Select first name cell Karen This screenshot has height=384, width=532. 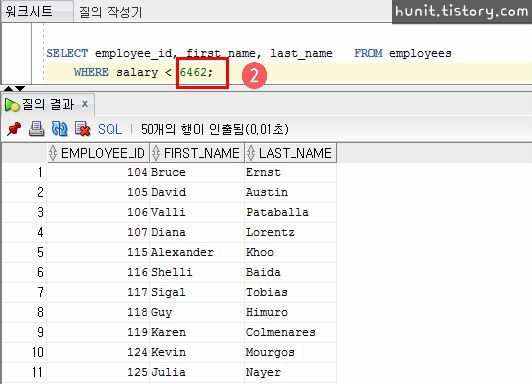[x=197, y=332]
